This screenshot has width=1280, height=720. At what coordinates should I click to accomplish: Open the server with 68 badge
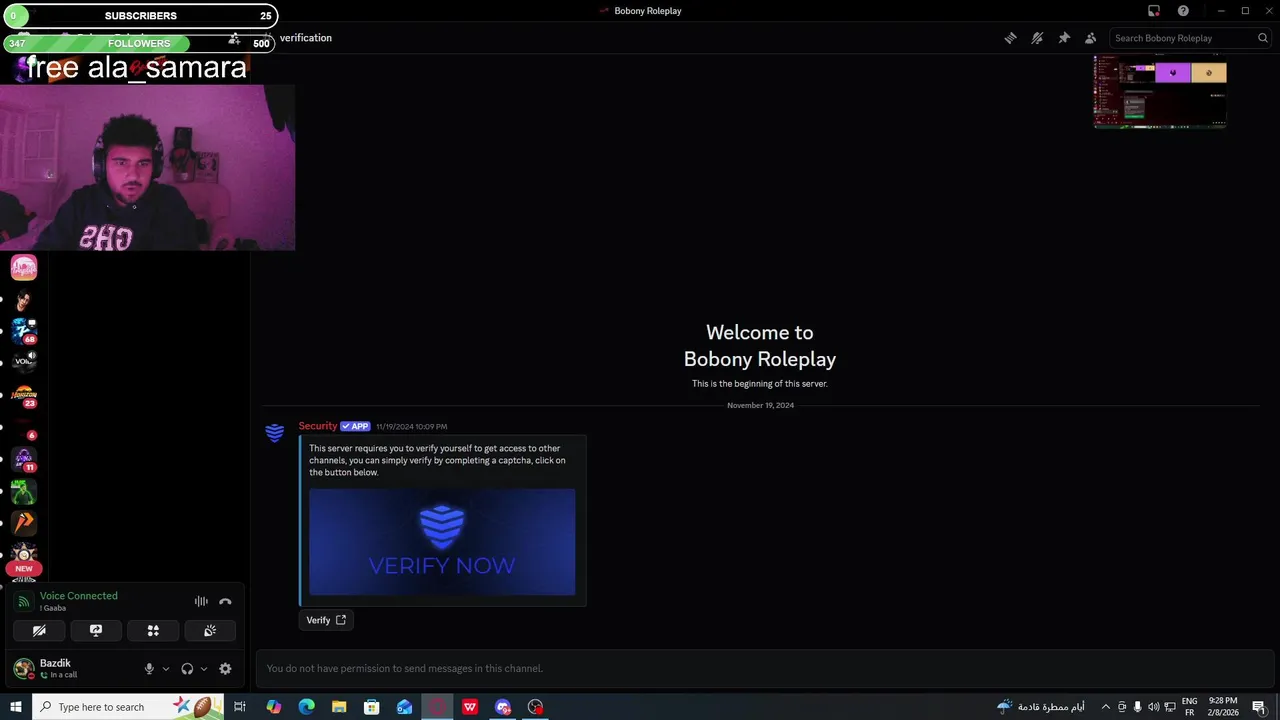pos(24,331)
